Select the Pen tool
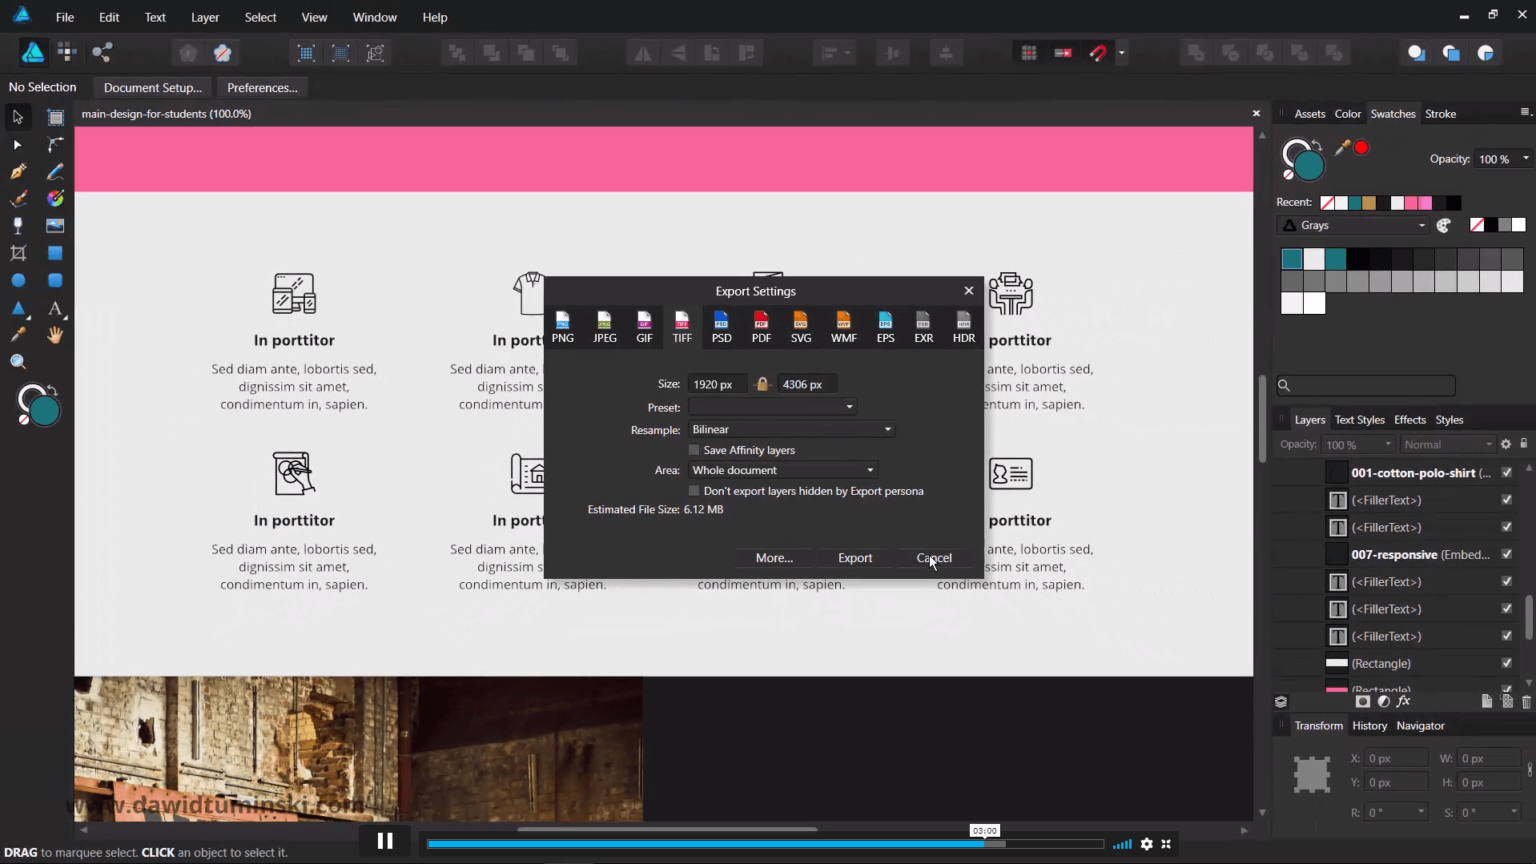 [x=17, y=172]
